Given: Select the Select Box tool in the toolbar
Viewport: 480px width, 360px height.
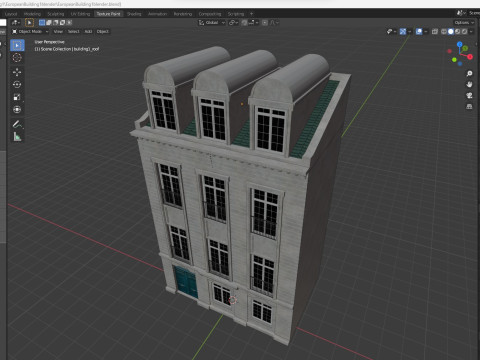Looking at the screenshot, I should (17, 45).
